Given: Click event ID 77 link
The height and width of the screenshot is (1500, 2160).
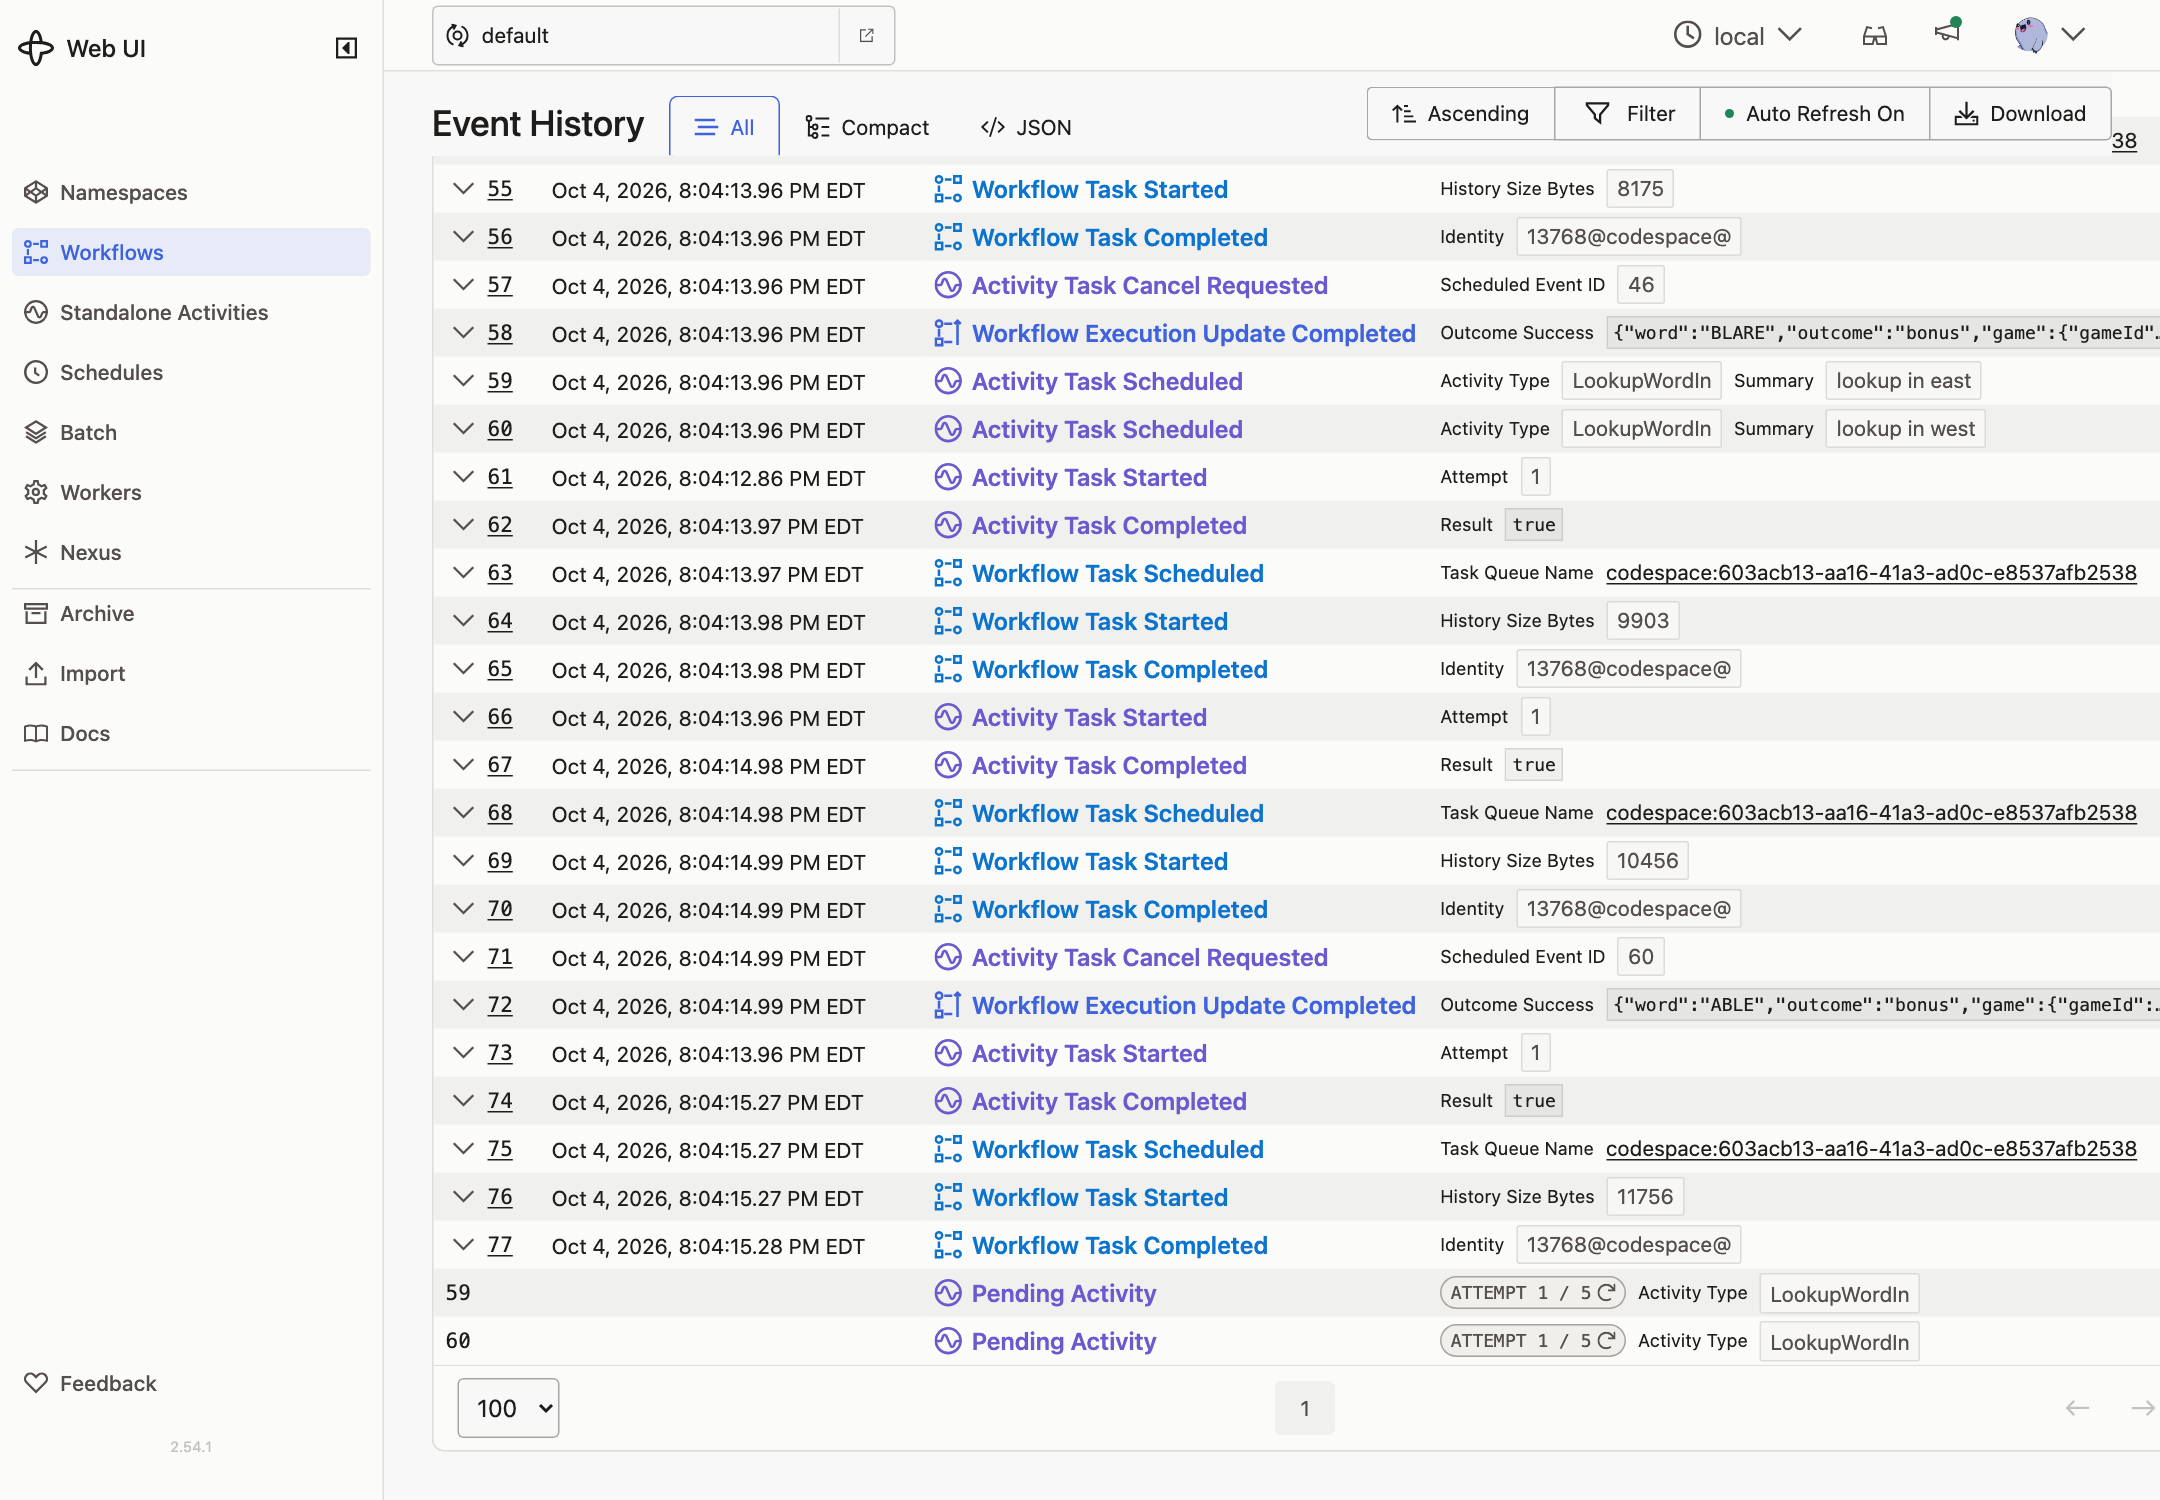Looking at the screenshot, I should [x=500, y=1245].
